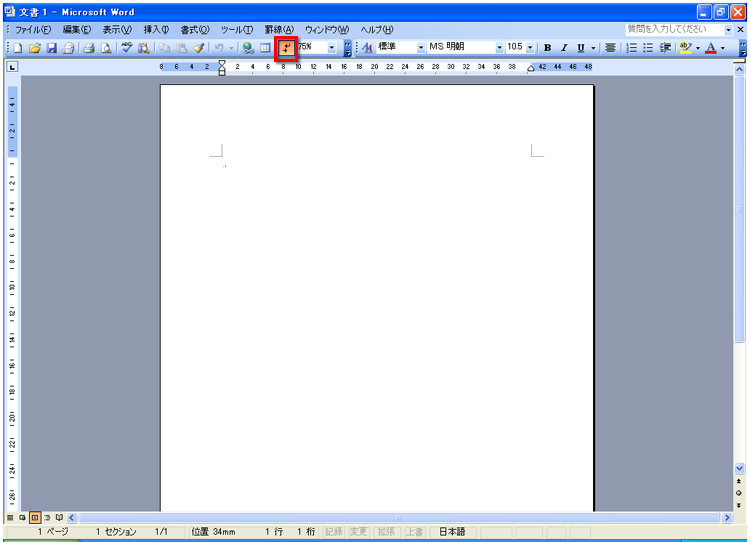Click the permission/e-mail icon next to Save
Image resolution: width=750 pixels, height=542 pixels.
pyautogui.click(x=68, y=48)
